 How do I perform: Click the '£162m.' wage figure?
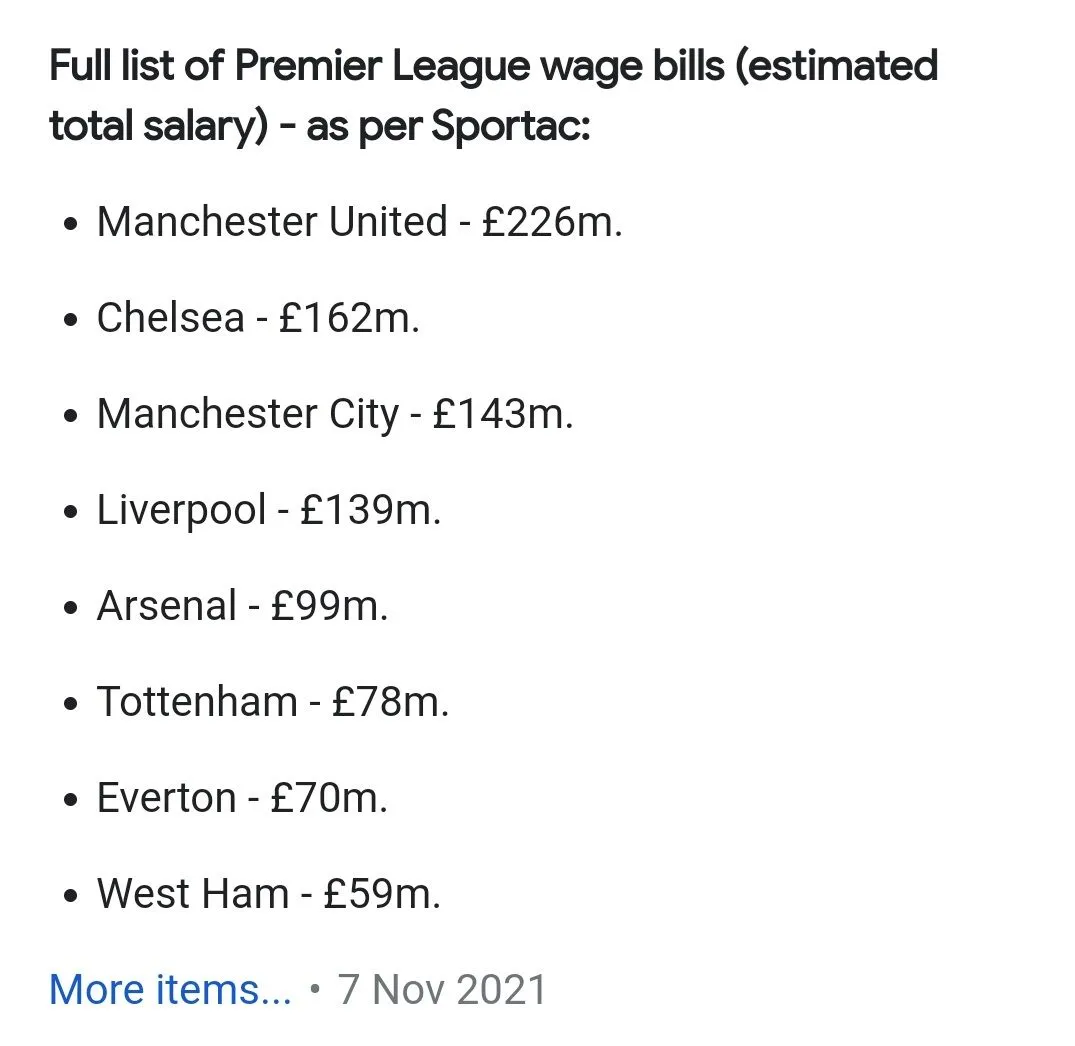coord(349,318)
